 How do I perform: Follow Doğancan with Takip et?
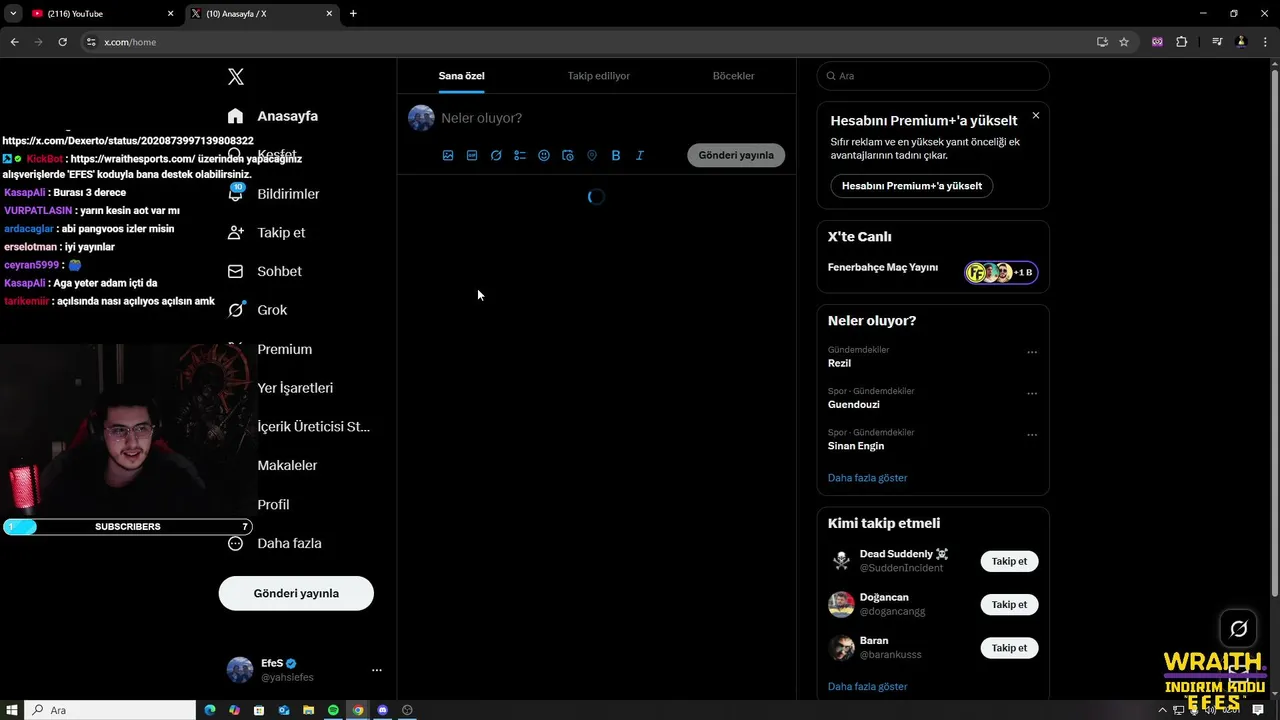[x=1009, y=604]
